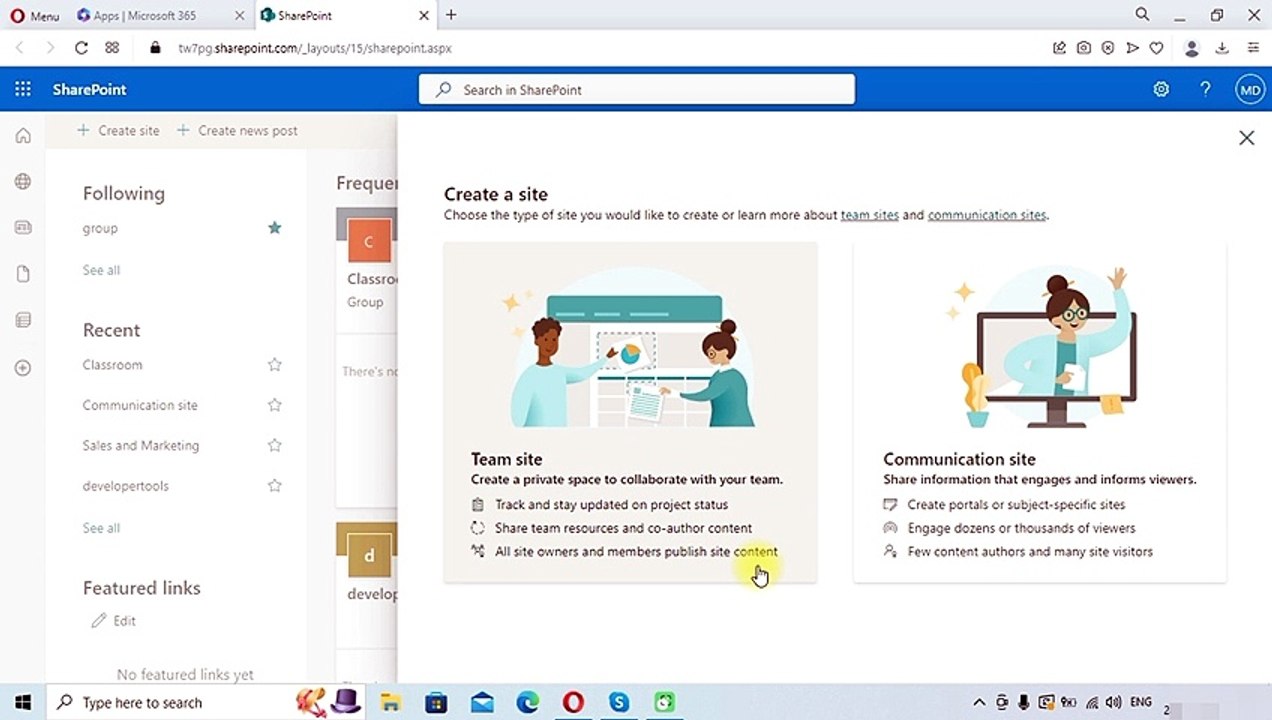The image size is (1272, 720).
Task: Open Skype from taskbar
Action: coord(619,703)
